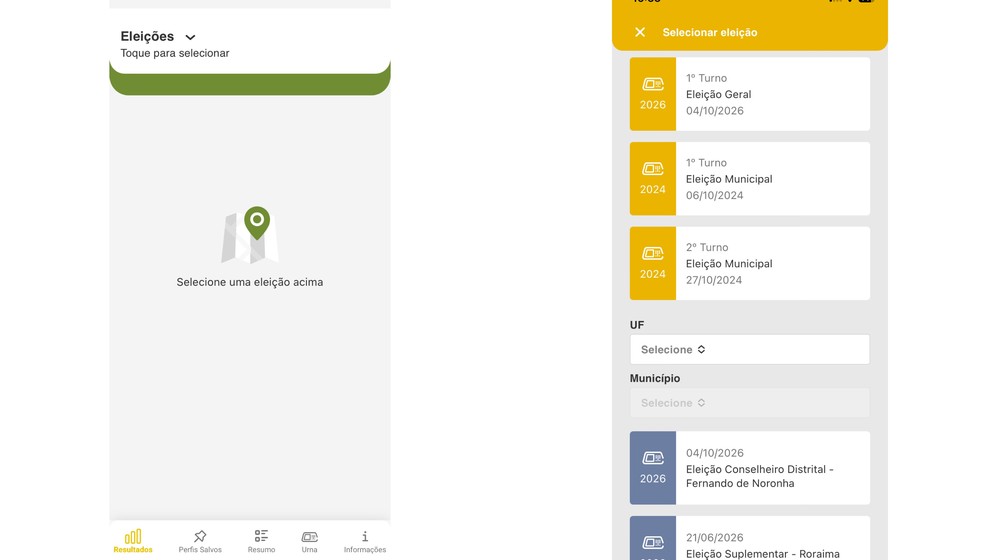Click the 'Selecionar eleição' header title
1000x560 pixels.
710,33
